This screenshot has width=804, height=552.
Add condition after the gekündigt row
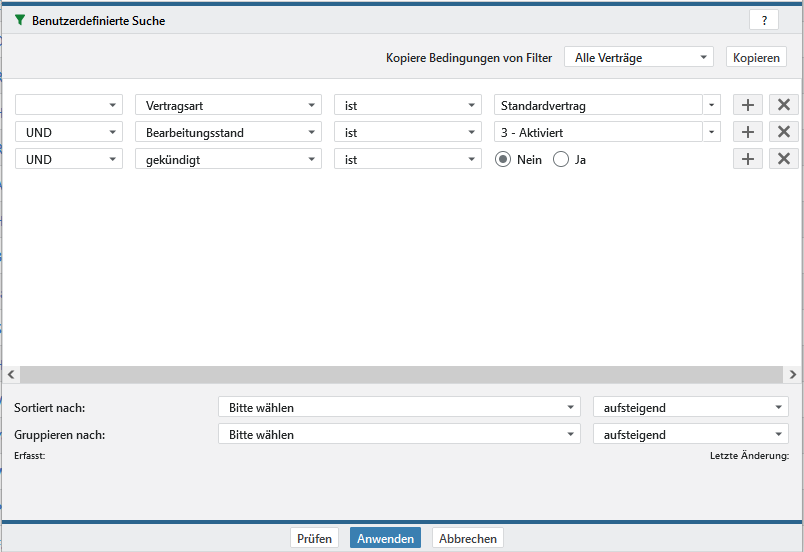click(x=747, y=159)
